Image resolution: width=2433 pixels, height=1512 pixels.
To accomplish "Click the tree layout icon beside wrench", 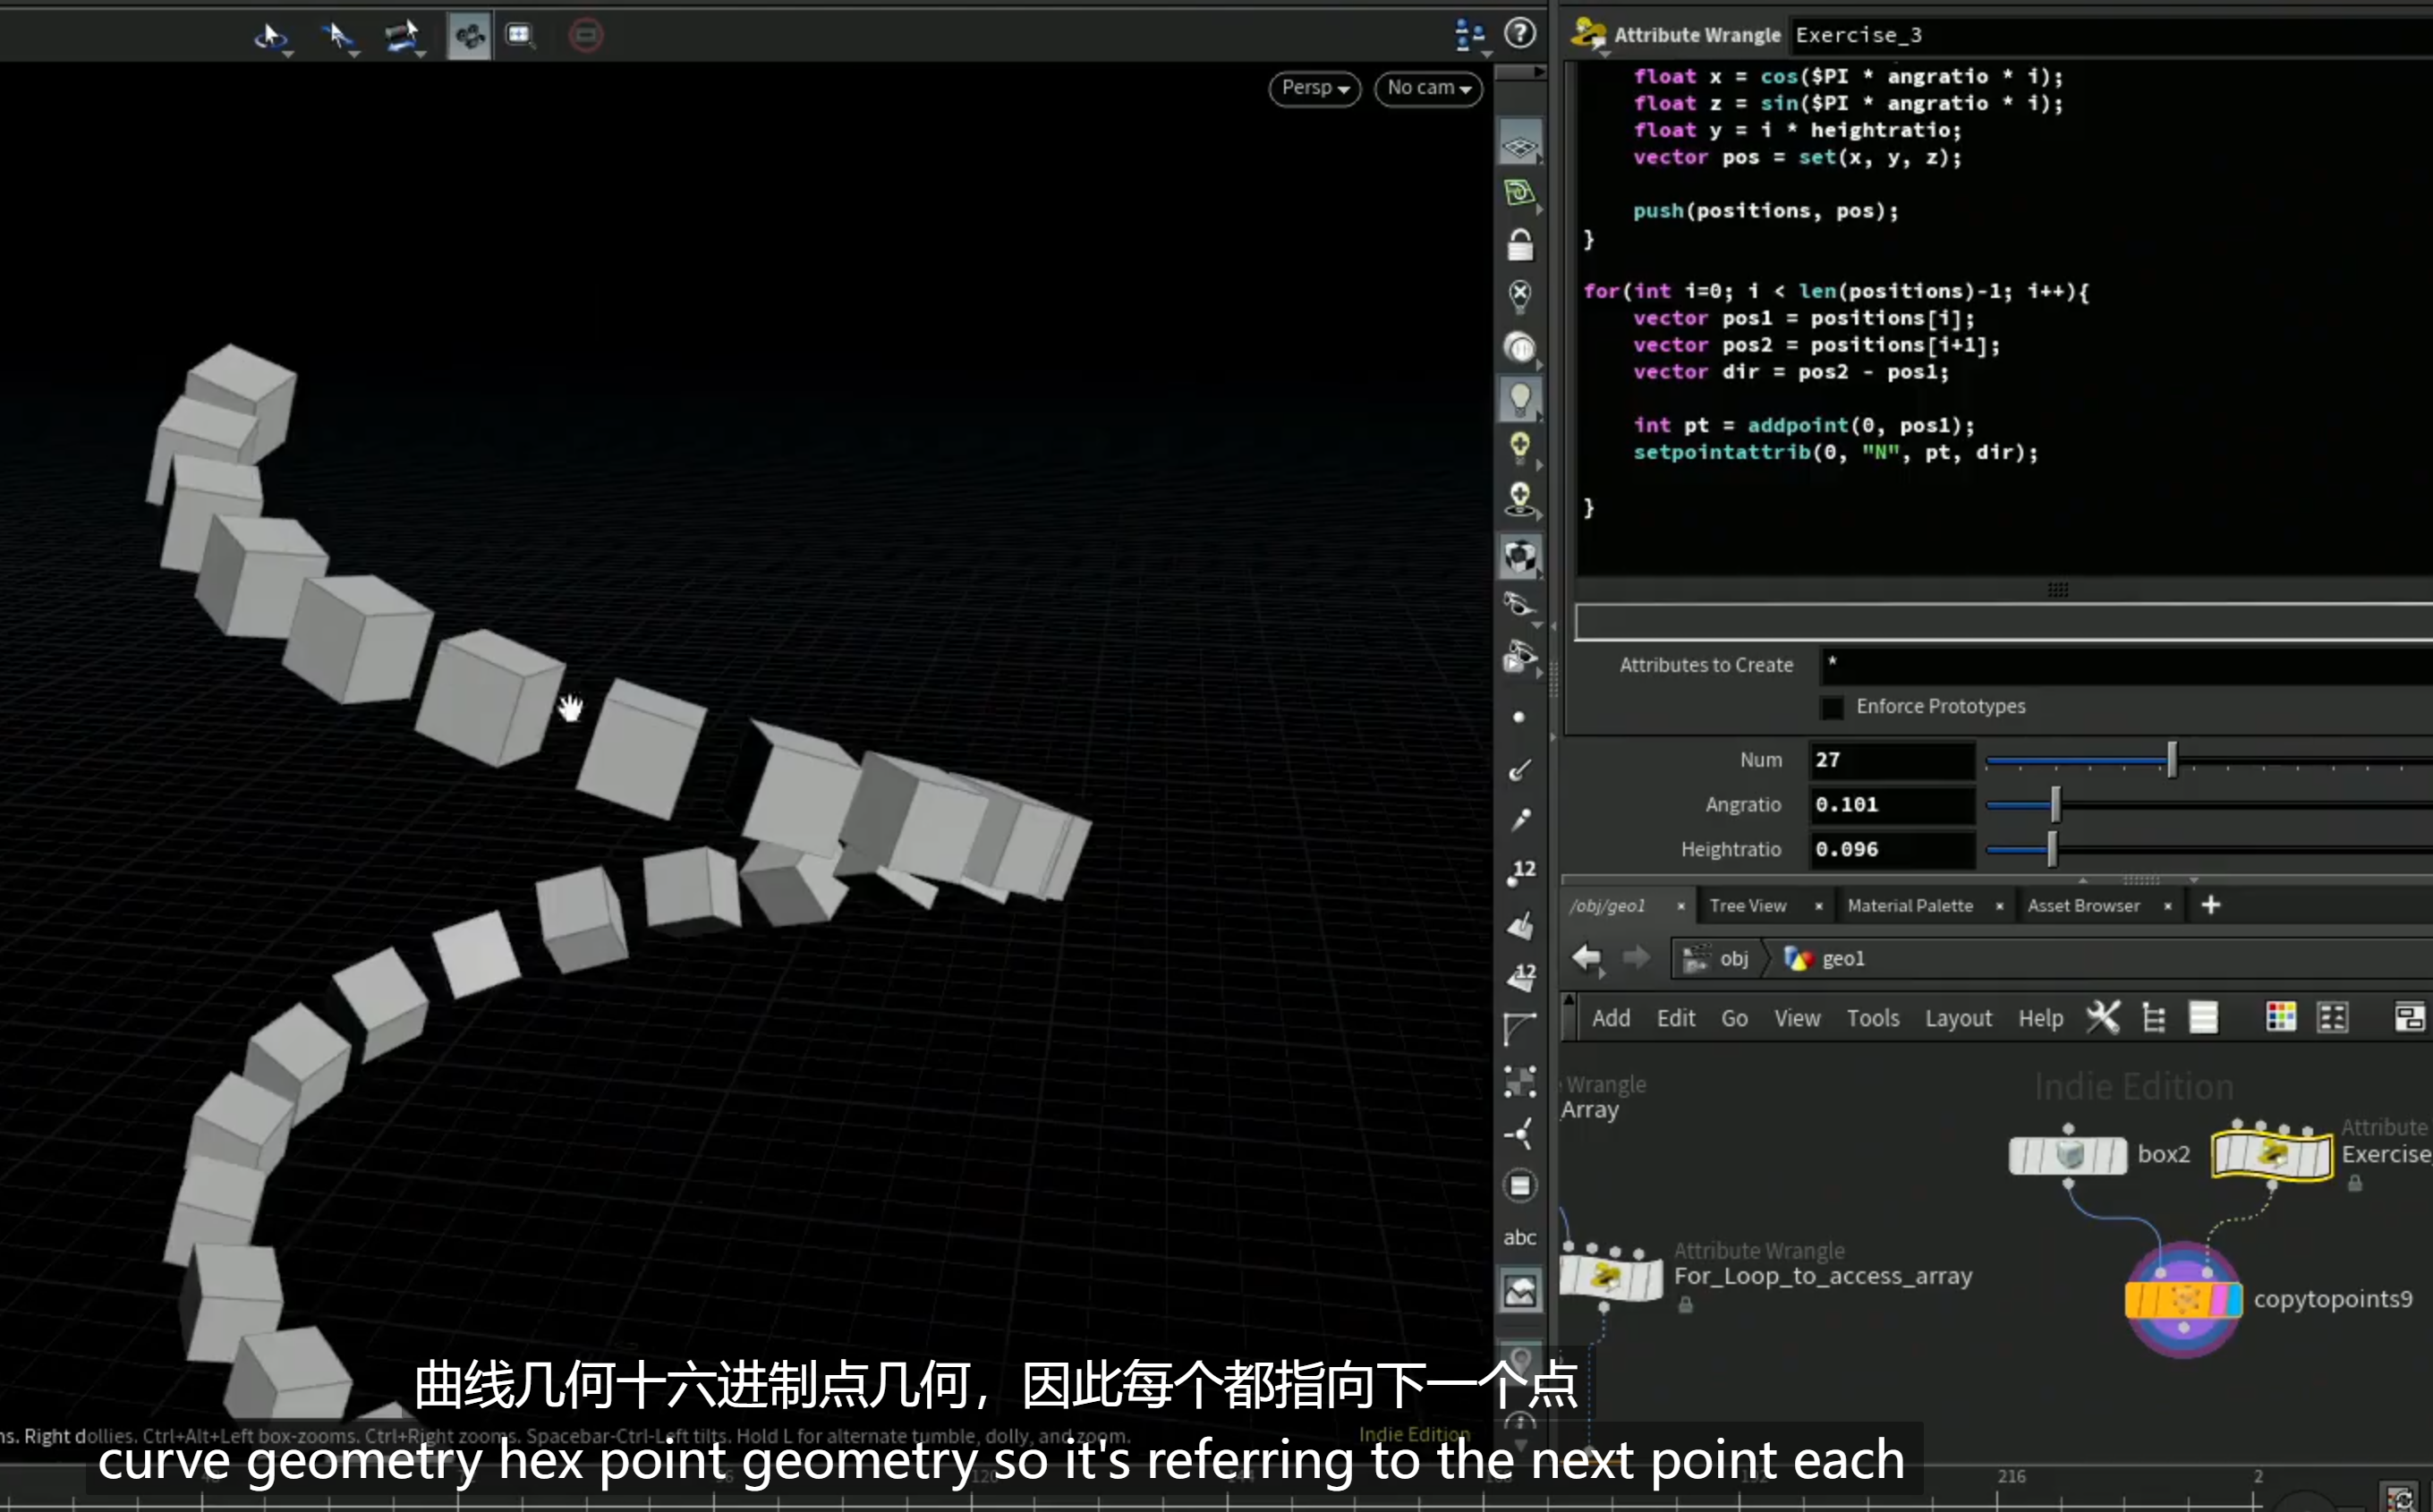I will click(x=2154, y=1018).
